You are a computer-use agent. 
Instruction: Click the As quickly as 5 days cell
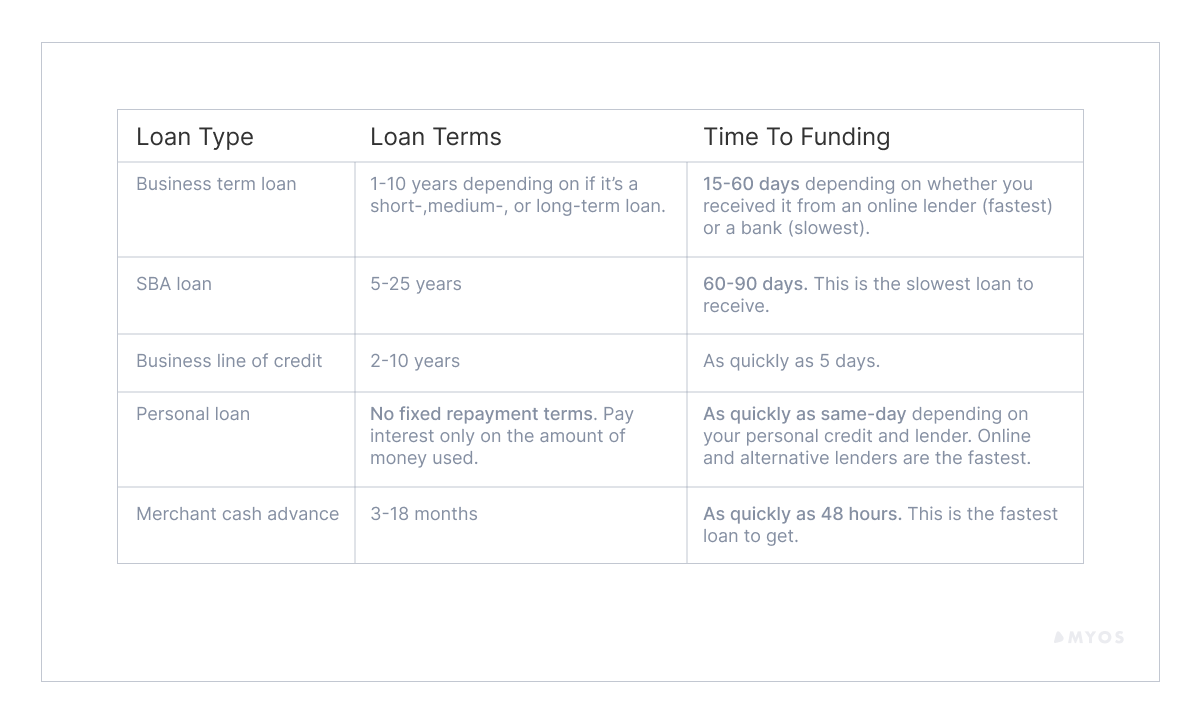click(x=791, y=361)
